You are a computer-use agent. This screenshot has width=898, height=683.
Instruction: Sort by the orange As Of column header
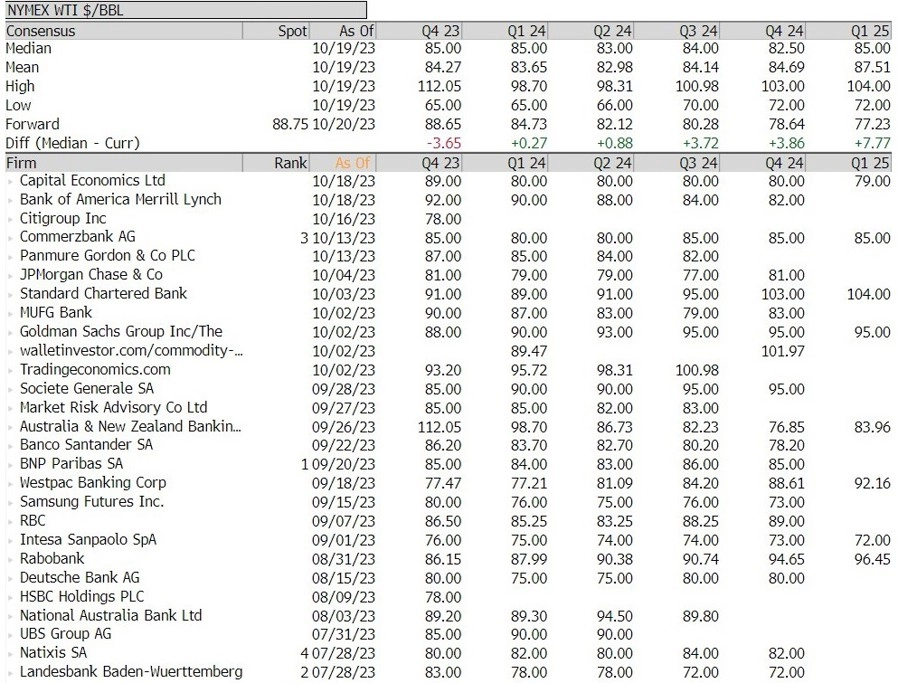pos(353,163)
